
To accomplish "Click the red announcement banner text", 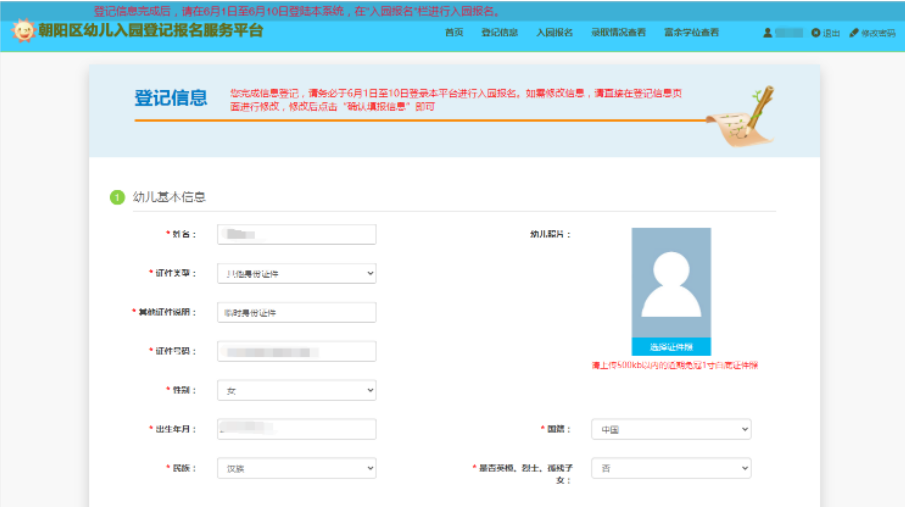I will point(297,11).
